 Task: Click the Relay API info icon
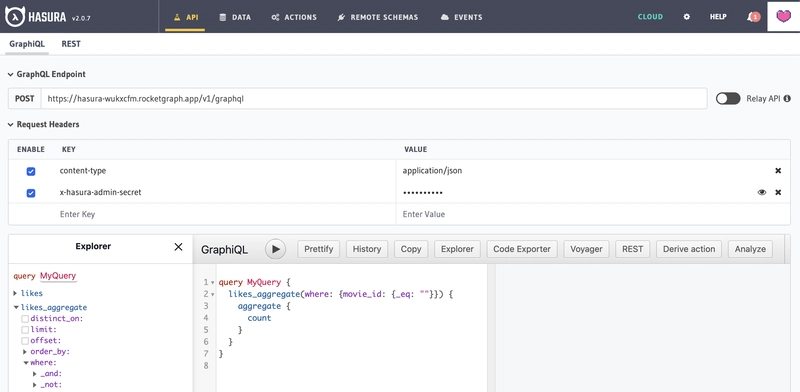click(787, 99)
